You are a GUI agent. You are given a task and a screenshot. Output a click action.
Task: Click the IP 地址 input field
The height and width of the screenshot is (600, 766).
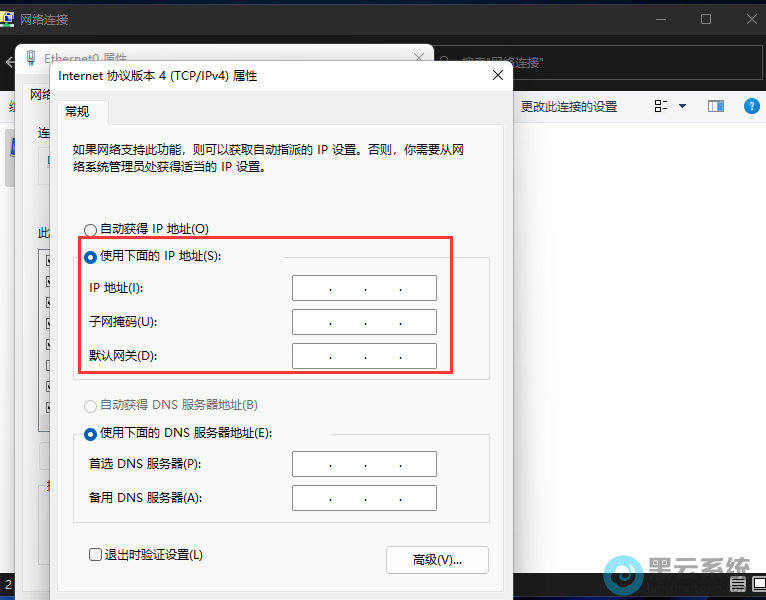364,288
